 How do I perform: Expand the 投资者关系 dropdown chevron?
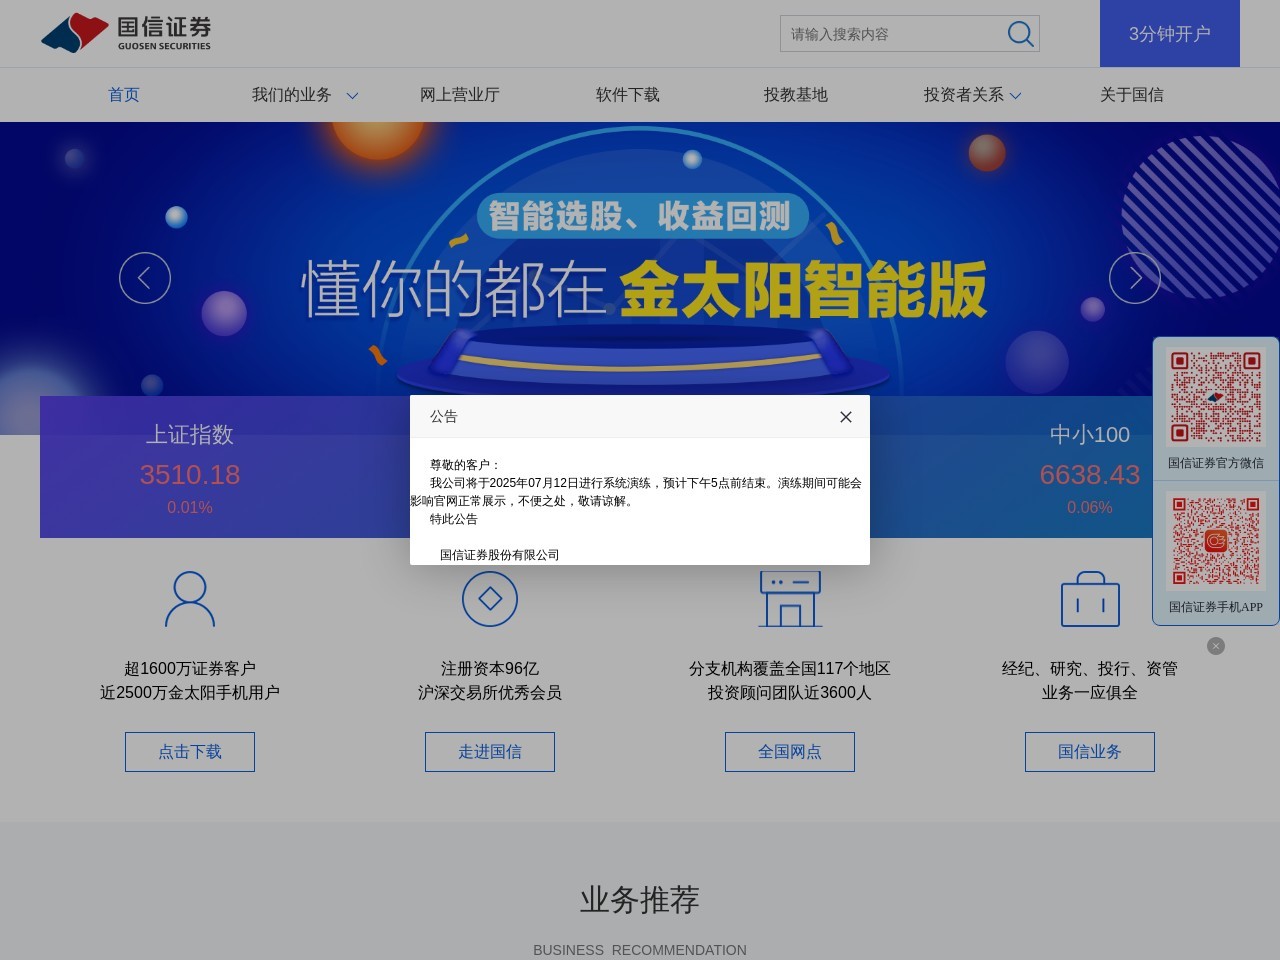[1015, 96]
